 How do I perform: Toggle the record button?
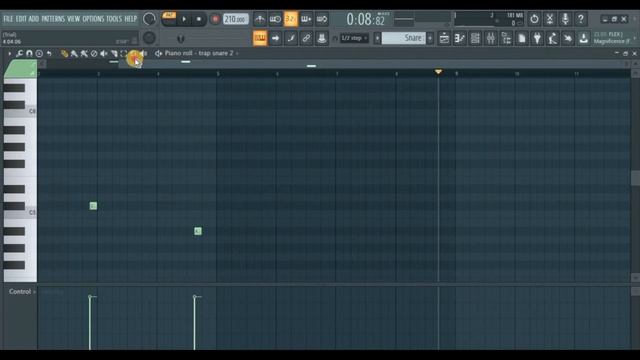click(x=215, y=19)
